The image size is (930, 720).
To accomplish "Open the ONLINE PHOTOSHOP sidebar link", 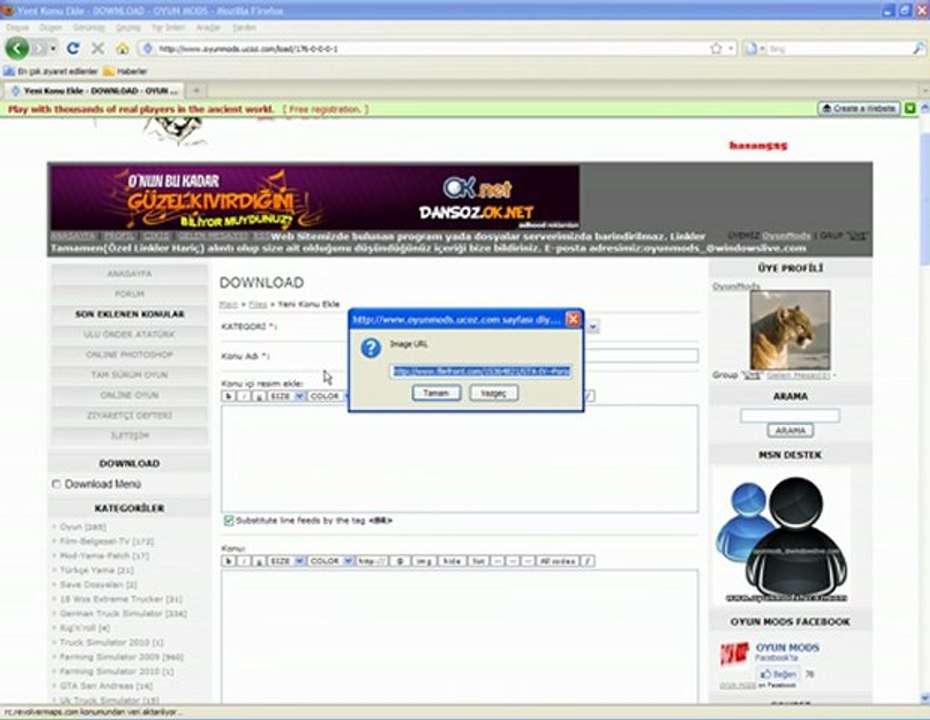I will point(129,355).
